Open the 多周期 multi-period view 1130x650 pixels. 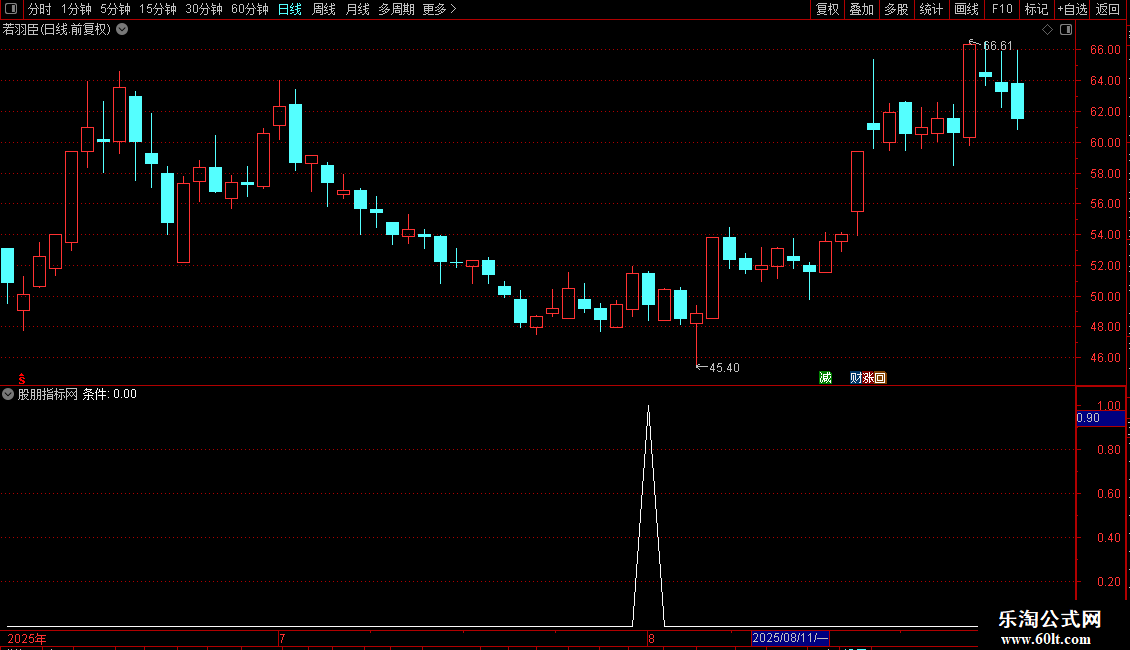point(396,9)
